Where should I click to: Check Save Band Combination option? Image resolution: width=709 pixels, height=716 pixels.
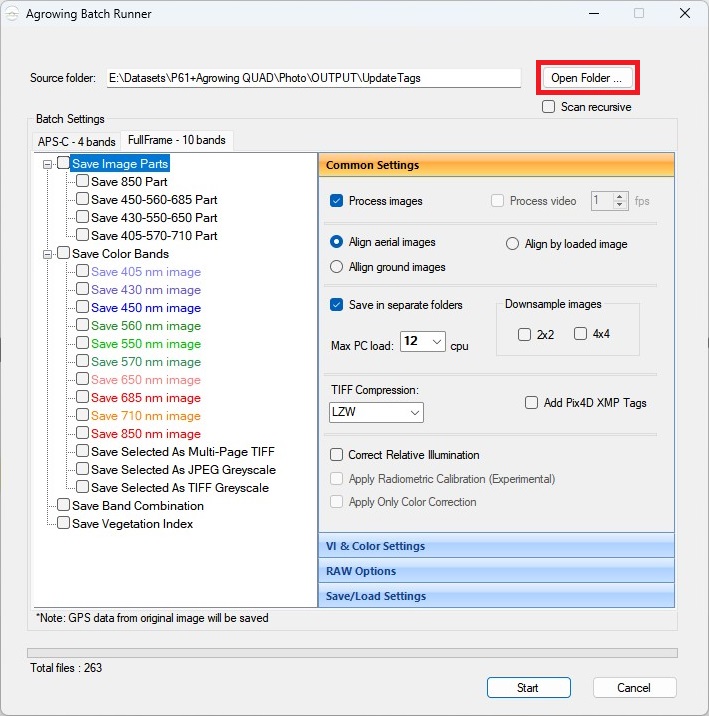pyautogui.click(x=63, y=505)
